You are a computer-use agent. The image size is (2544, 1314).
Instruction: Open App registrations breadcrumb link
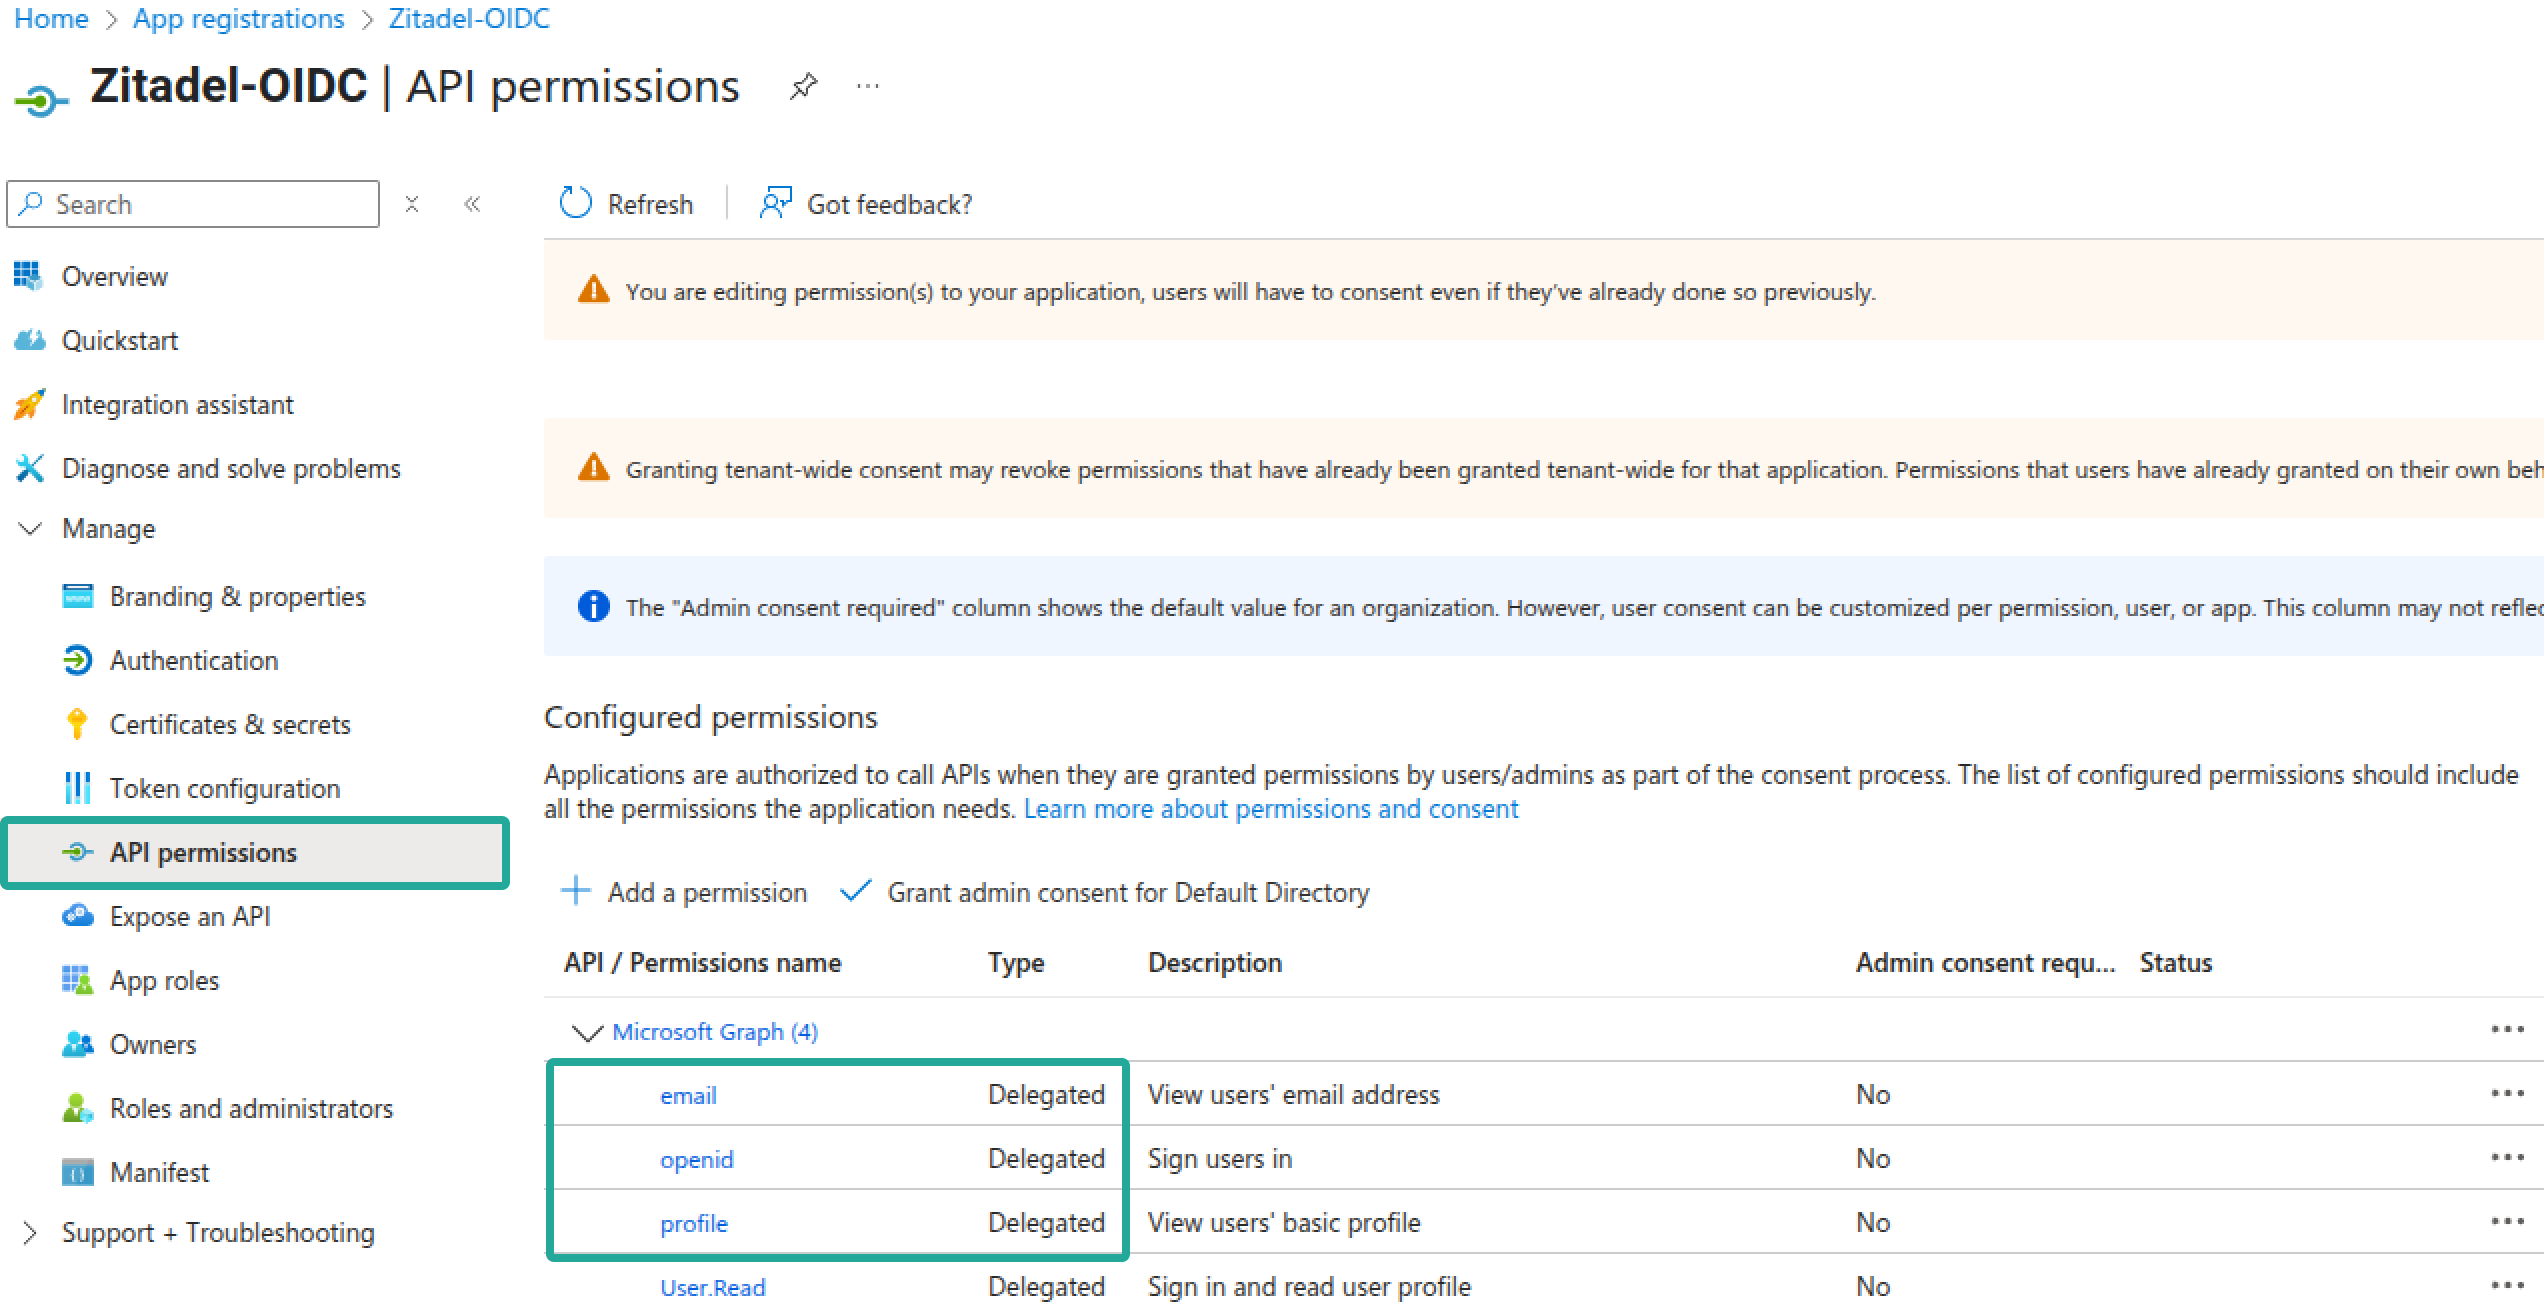tap(239, 18)
